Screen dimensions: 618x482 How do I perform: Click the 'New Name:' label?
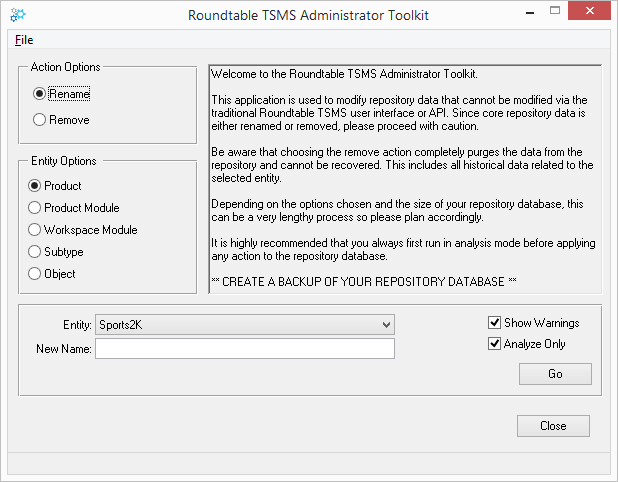(x=64, y=349)
